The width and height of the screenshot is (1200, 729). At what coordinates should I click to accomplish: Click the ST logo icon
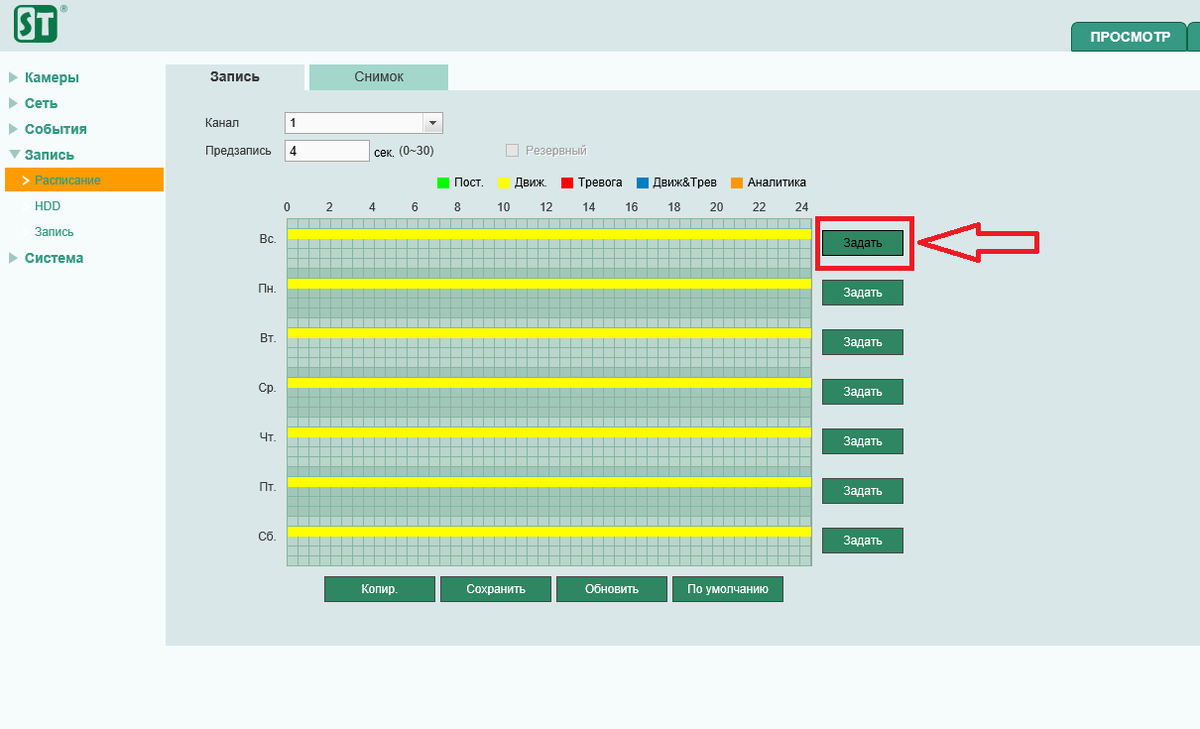(36, 22)
